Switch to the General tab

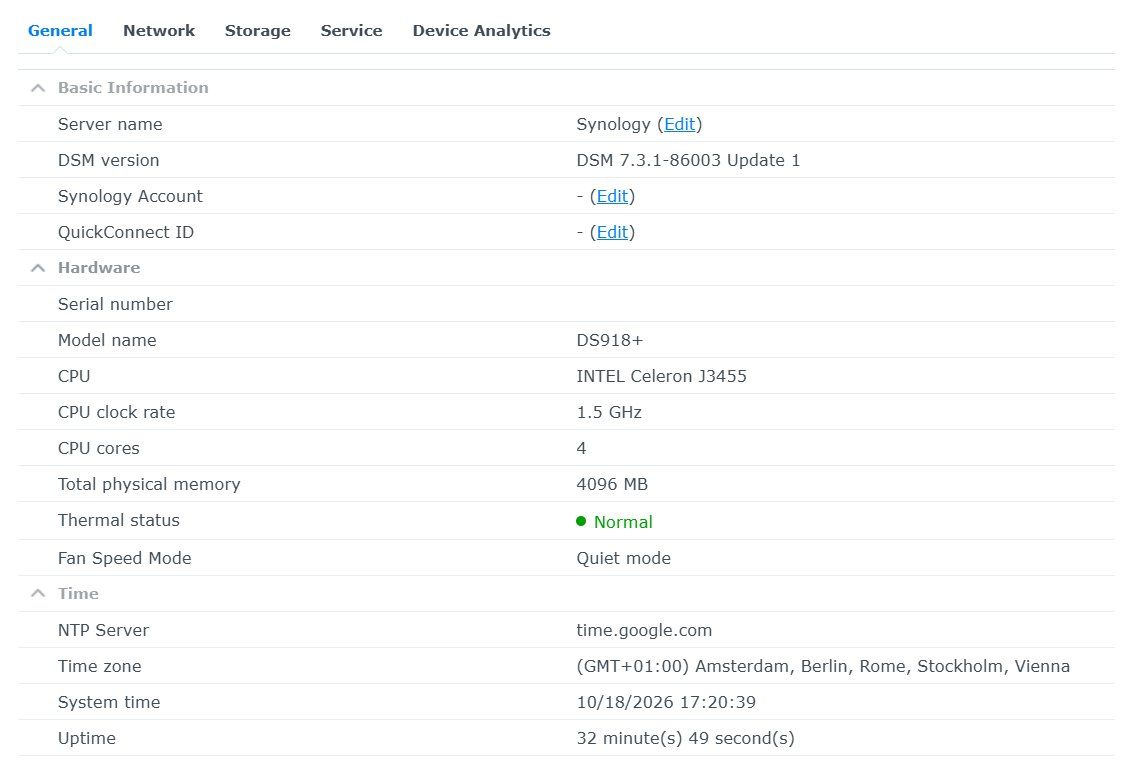[60, 31]
